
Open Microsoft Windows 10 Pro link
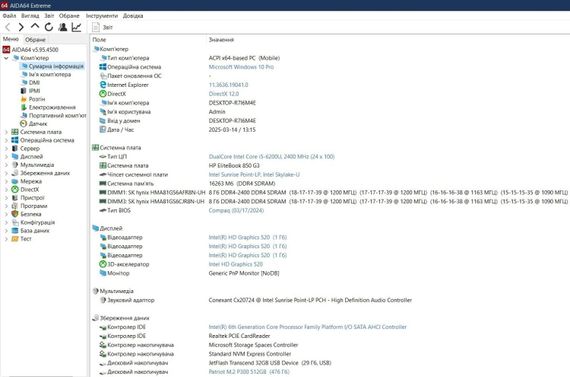pos(241,67)
